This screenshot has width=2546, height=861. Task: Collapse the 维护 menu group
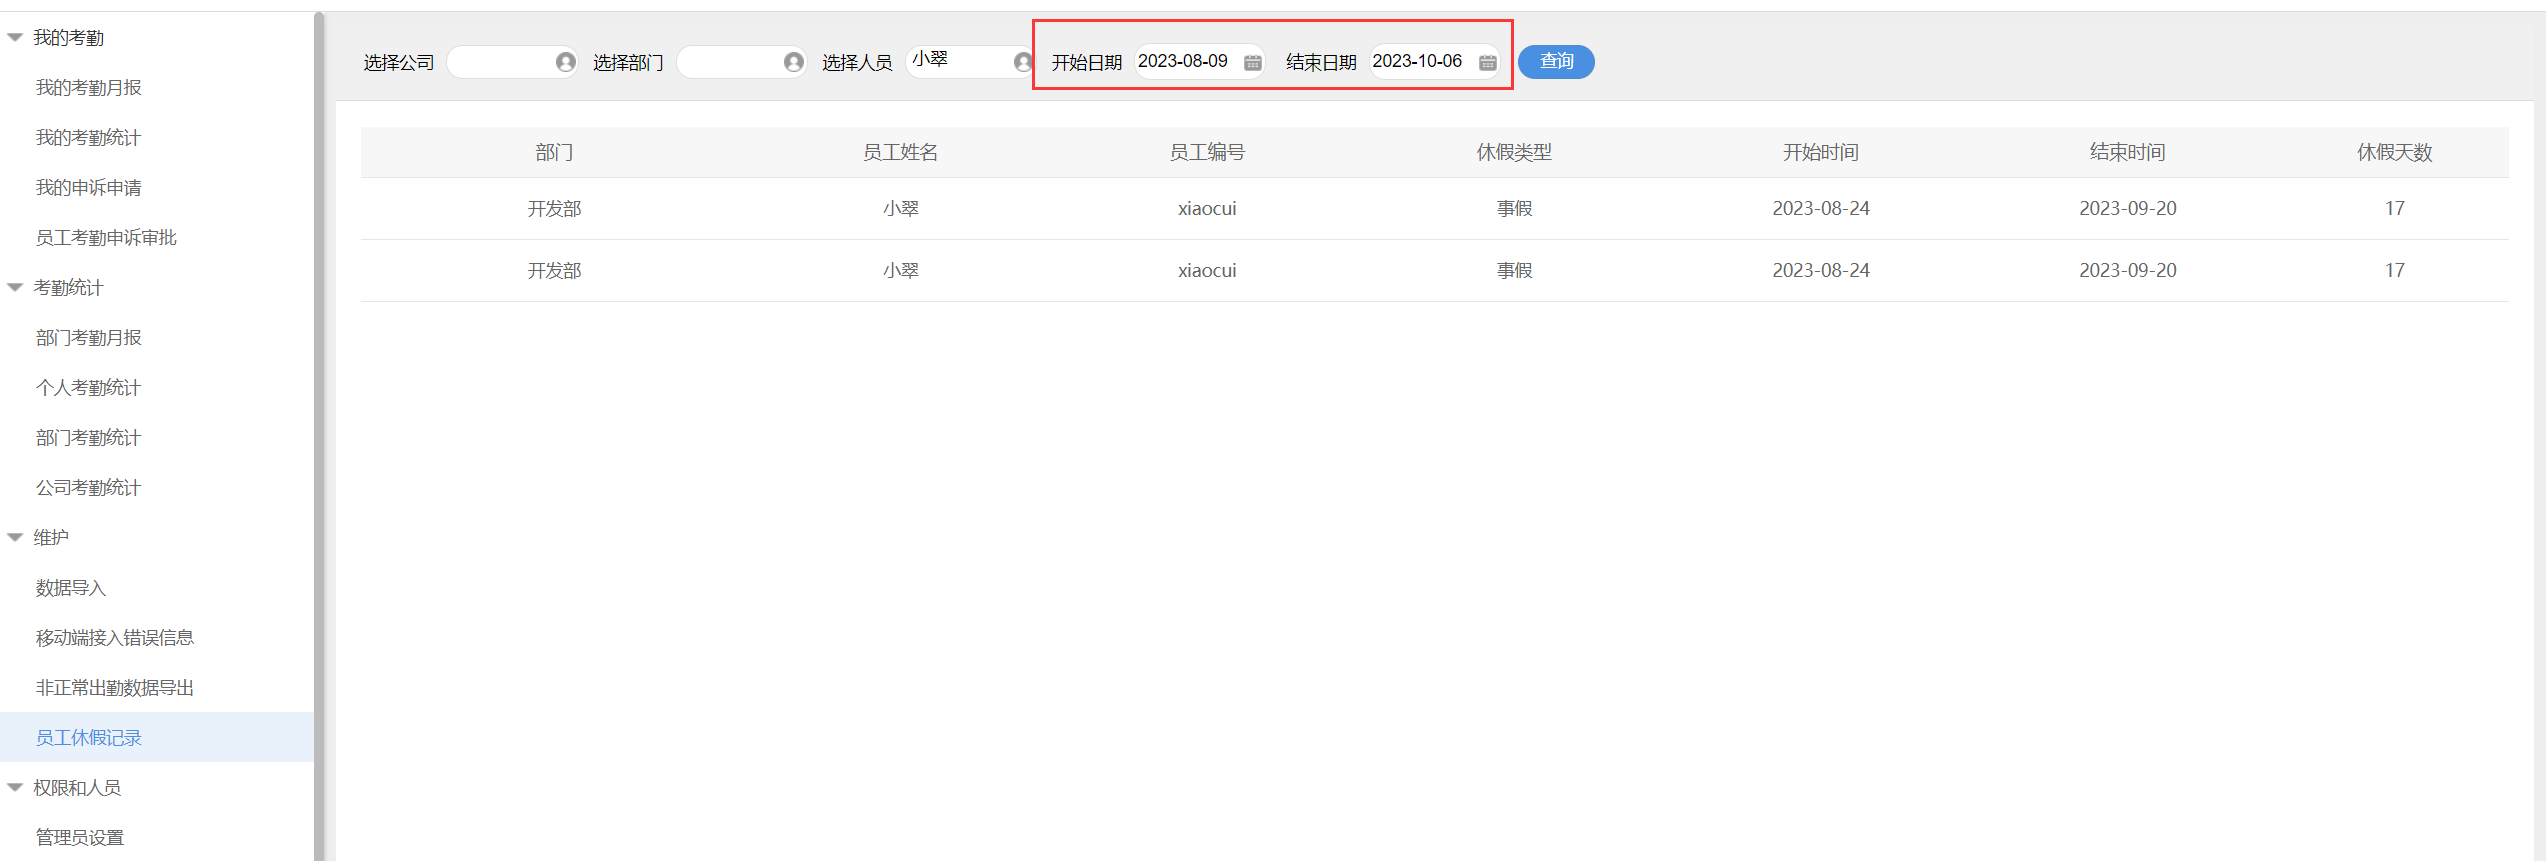point(15,538)
